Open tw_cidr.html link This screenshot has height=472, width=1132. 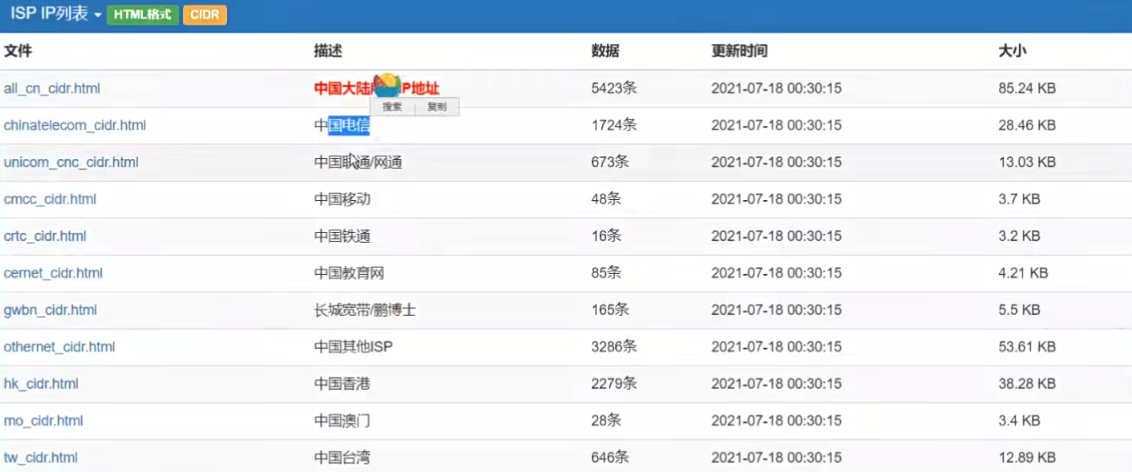[40, 458]
